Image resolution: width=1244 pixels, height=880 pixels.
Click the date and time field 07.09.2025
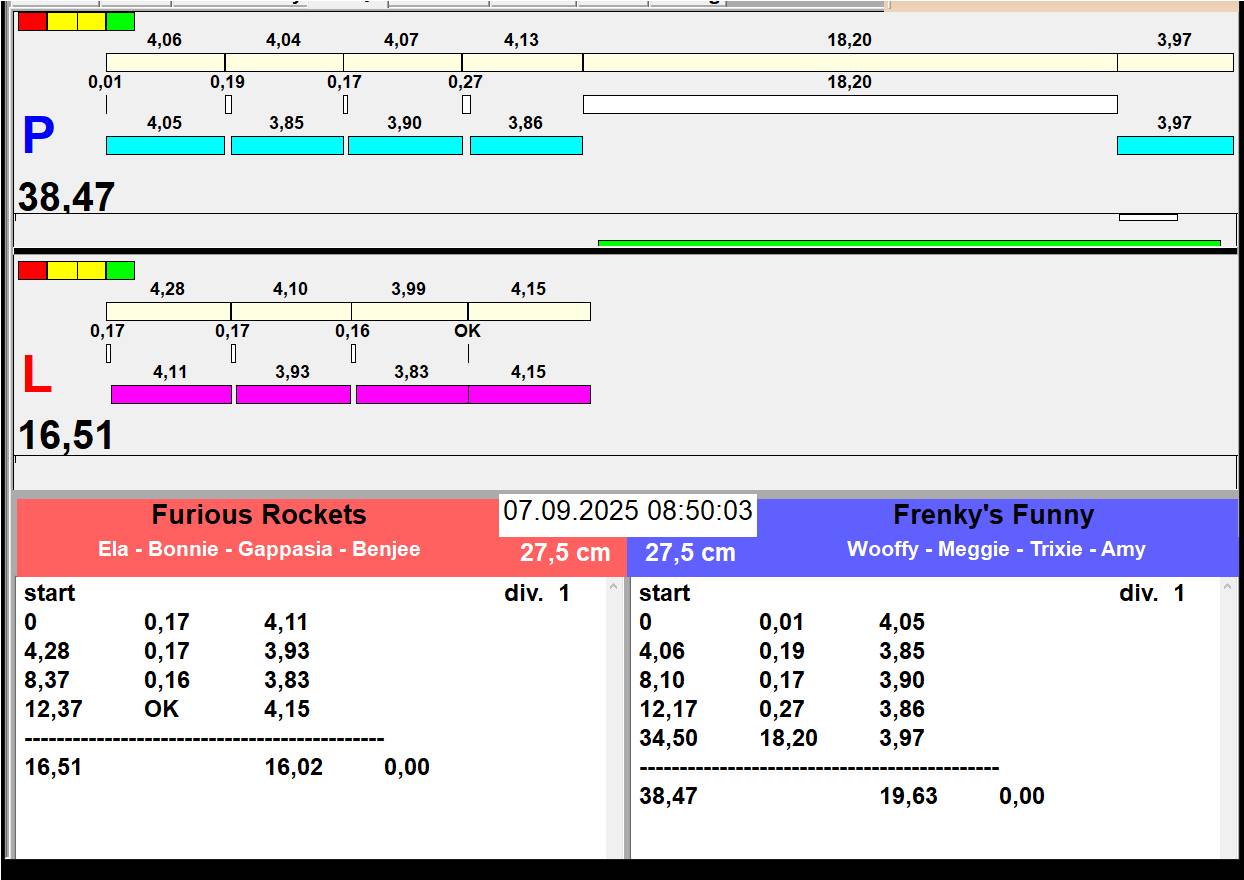click(x=627, y=511)
